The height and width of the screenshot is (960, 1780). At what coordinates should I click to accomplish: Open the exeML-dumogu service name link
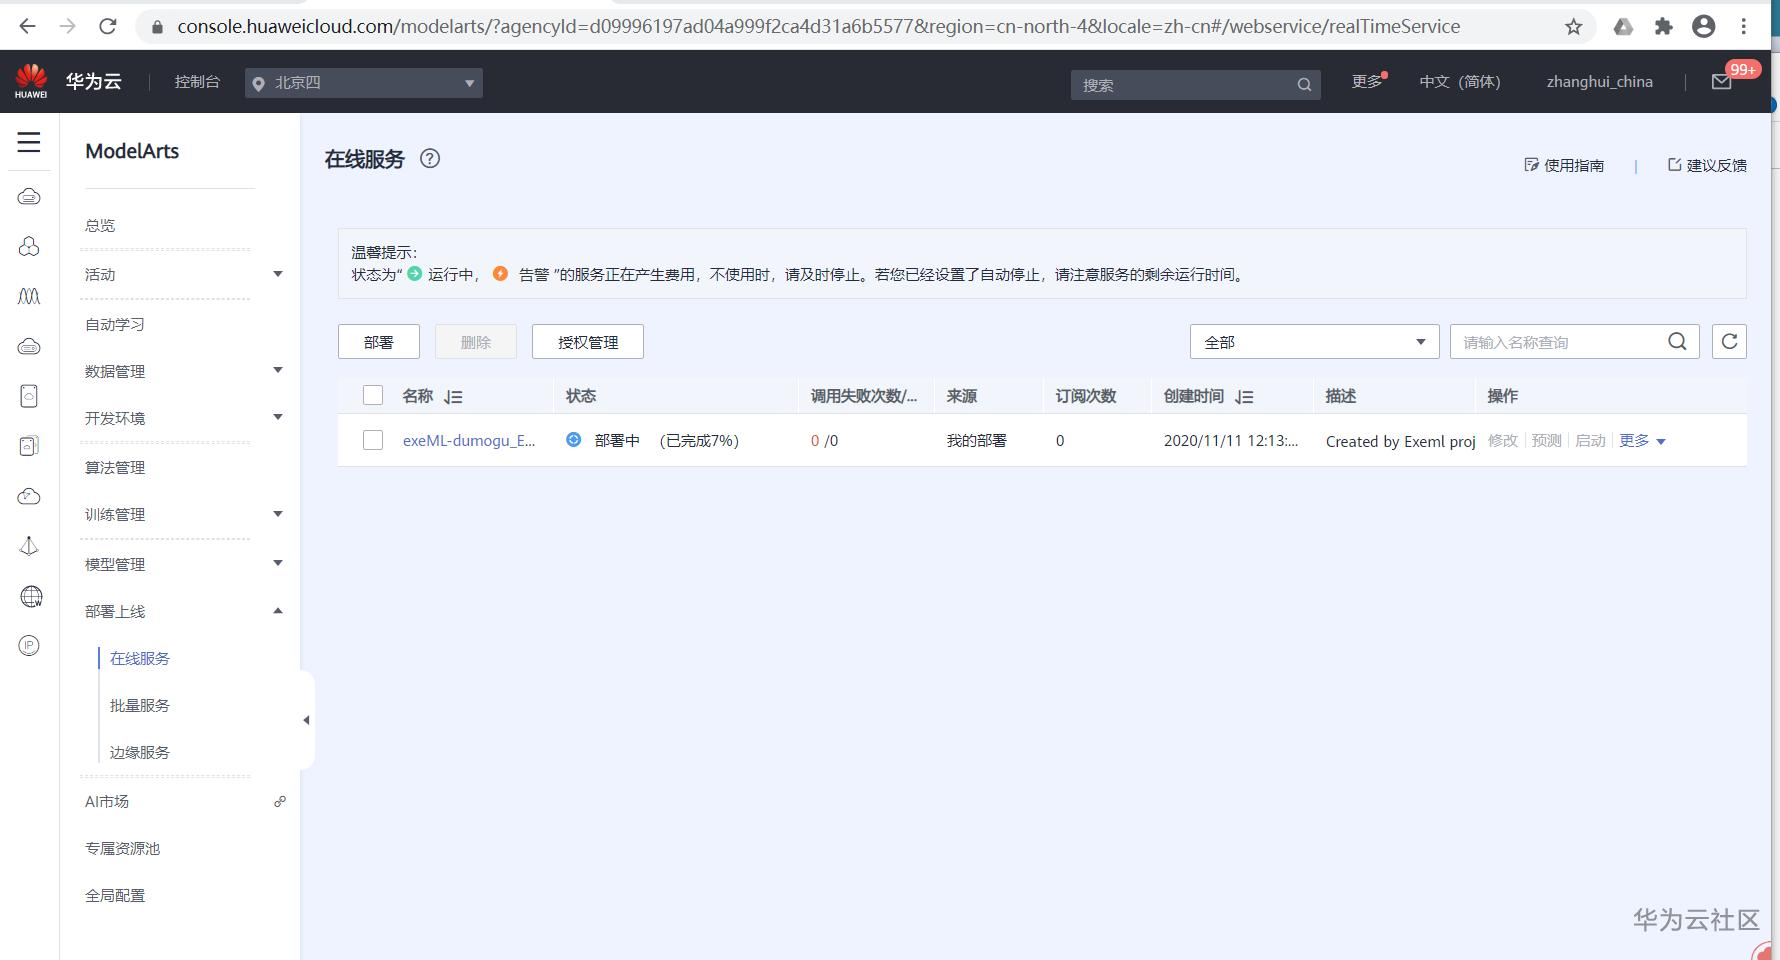pos(469,440)
